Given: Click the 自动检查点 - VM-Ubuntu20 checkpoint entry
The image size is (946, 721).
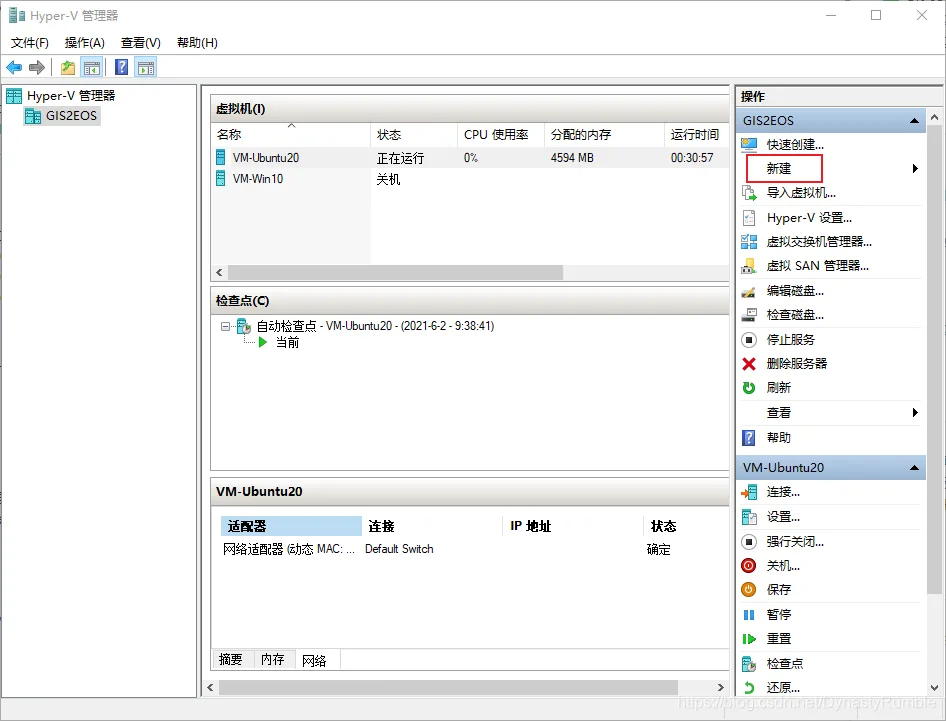Looking at the screenshot, I should click(375, 326).
